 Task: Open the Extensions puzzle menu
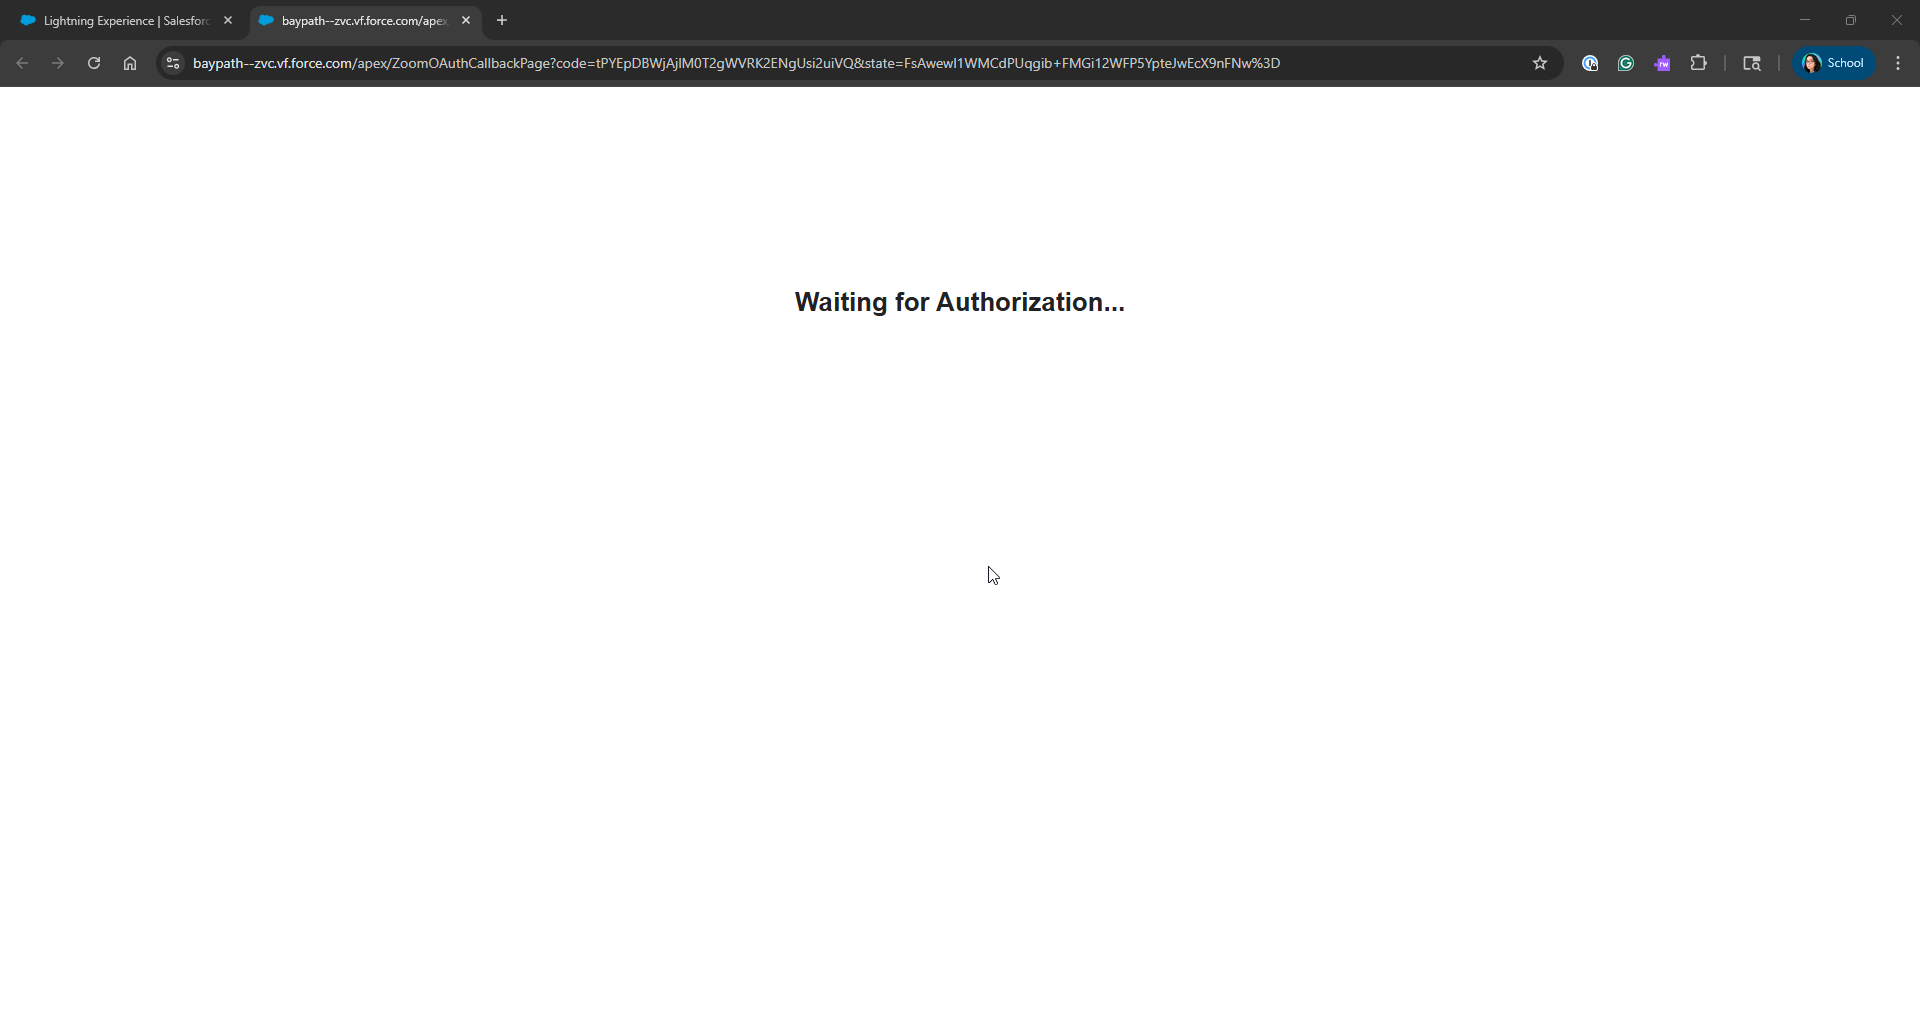click(1698, 63)
